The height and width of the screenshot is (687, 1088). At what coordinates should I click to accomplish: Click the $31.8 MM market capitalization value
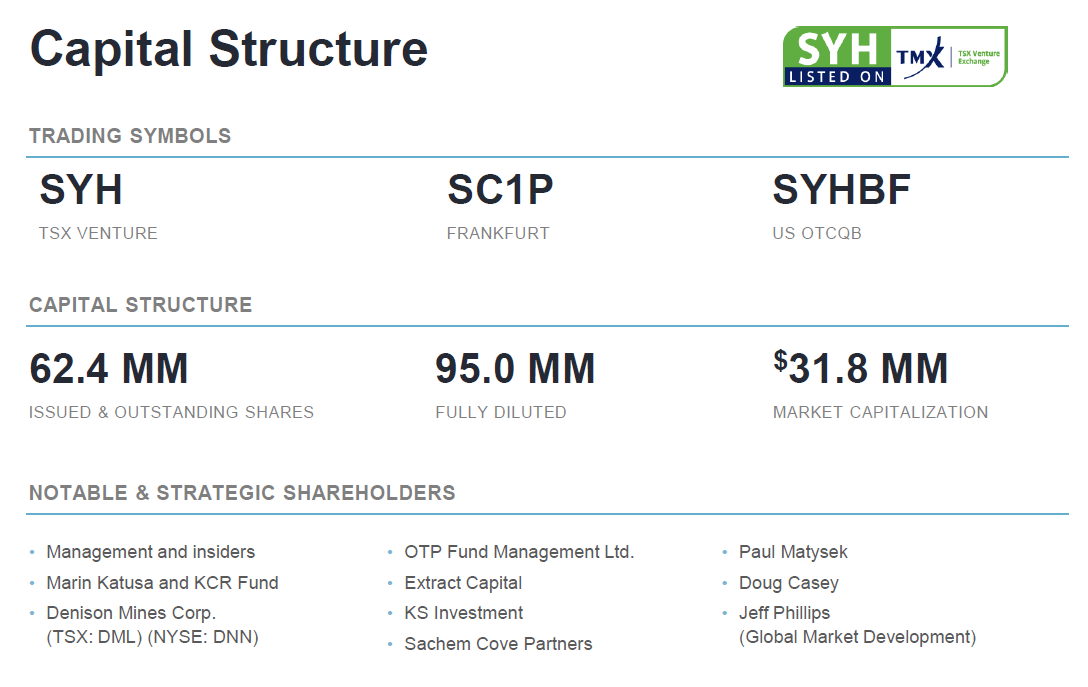coord(860,369)
